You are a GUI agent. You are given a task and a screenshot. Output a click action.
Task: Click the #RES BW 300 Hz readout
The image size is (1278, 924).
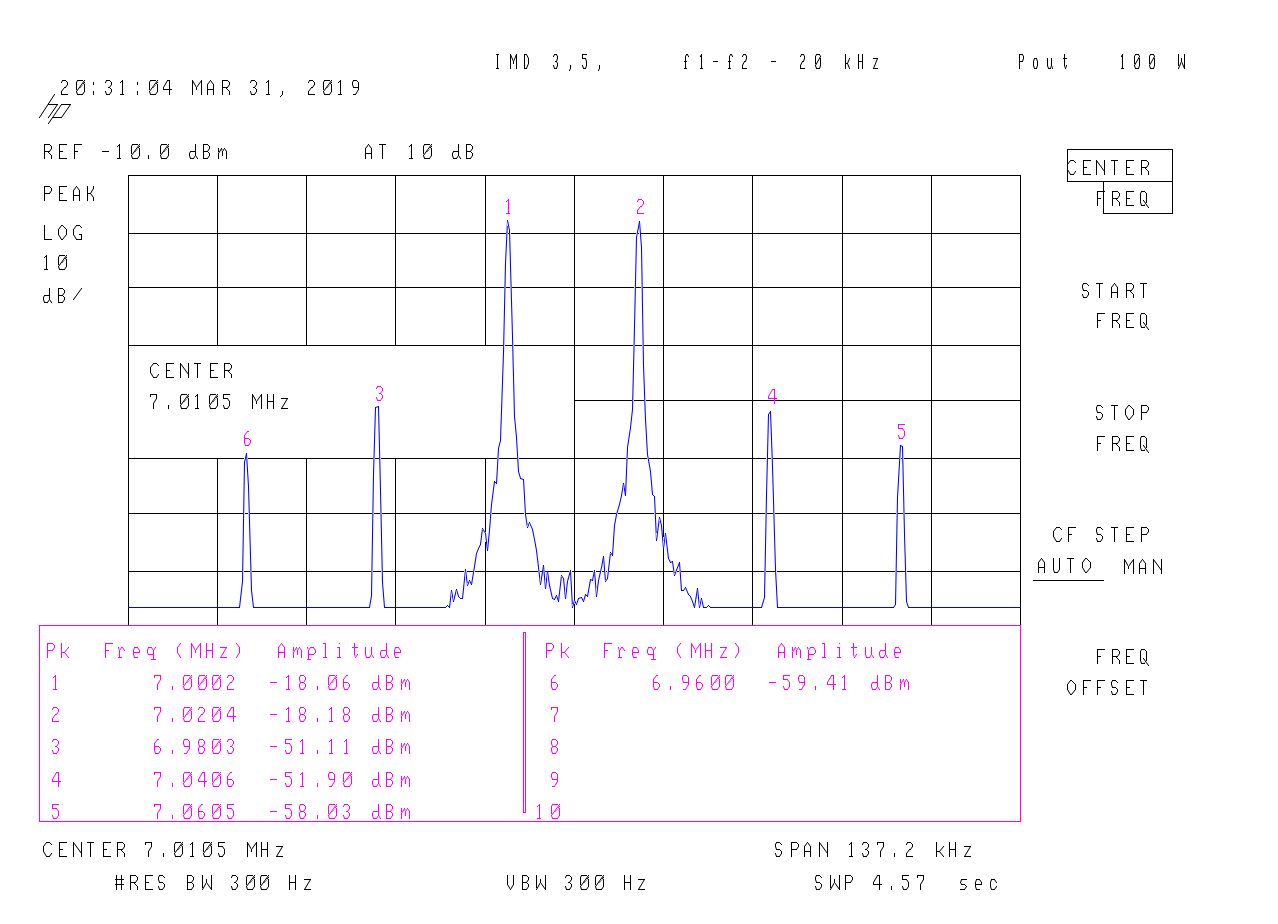coord(214,883)
